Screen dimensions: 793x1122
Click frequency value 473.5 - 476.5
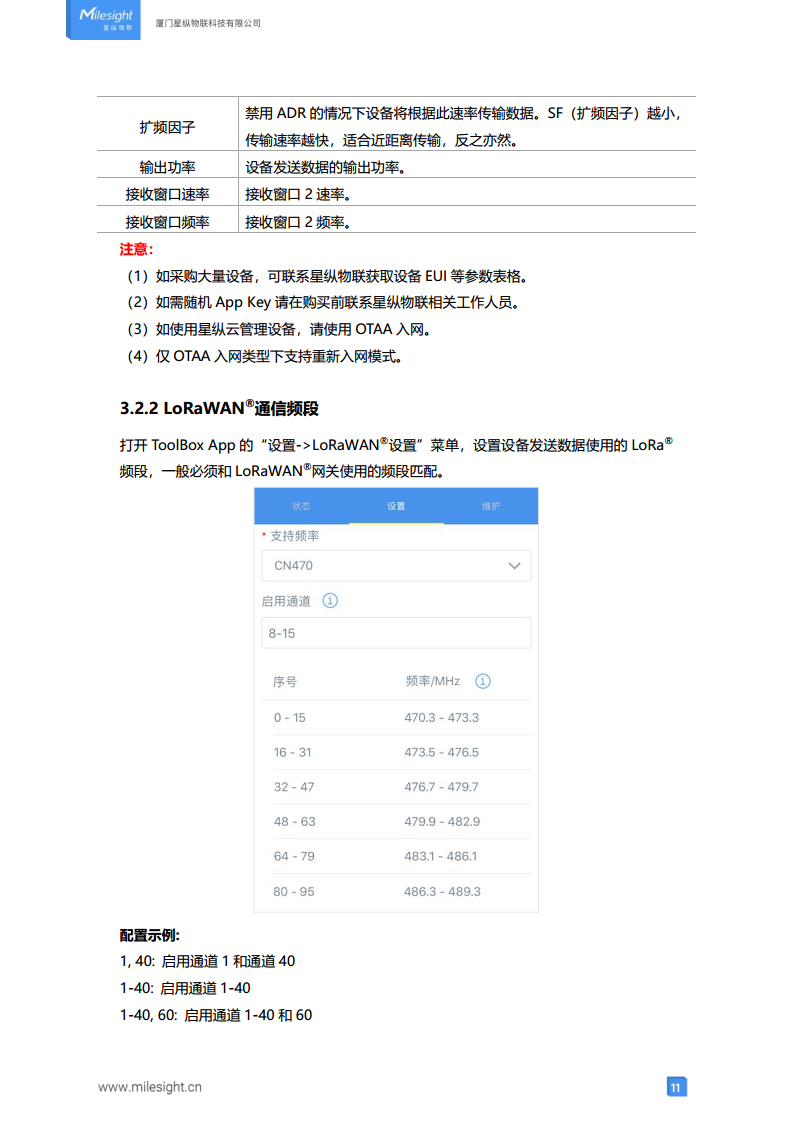pyautogui.click(x=442, y=753)
